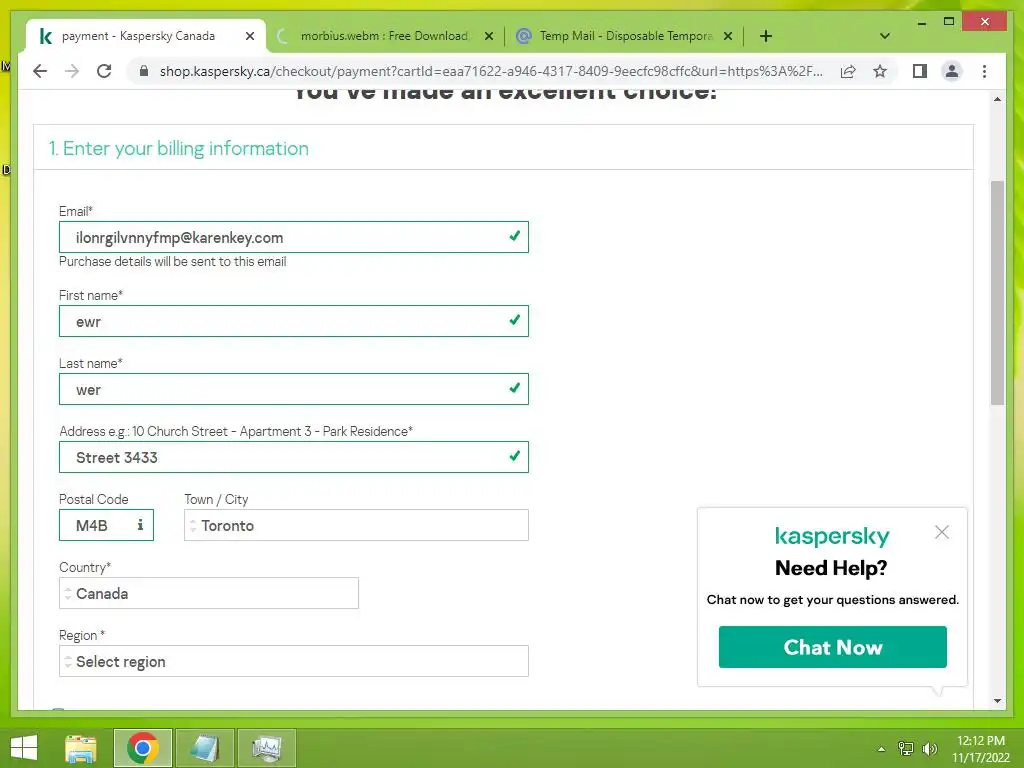Open a new browser tab
This screenshot has height=768, width=1024.
766,36
